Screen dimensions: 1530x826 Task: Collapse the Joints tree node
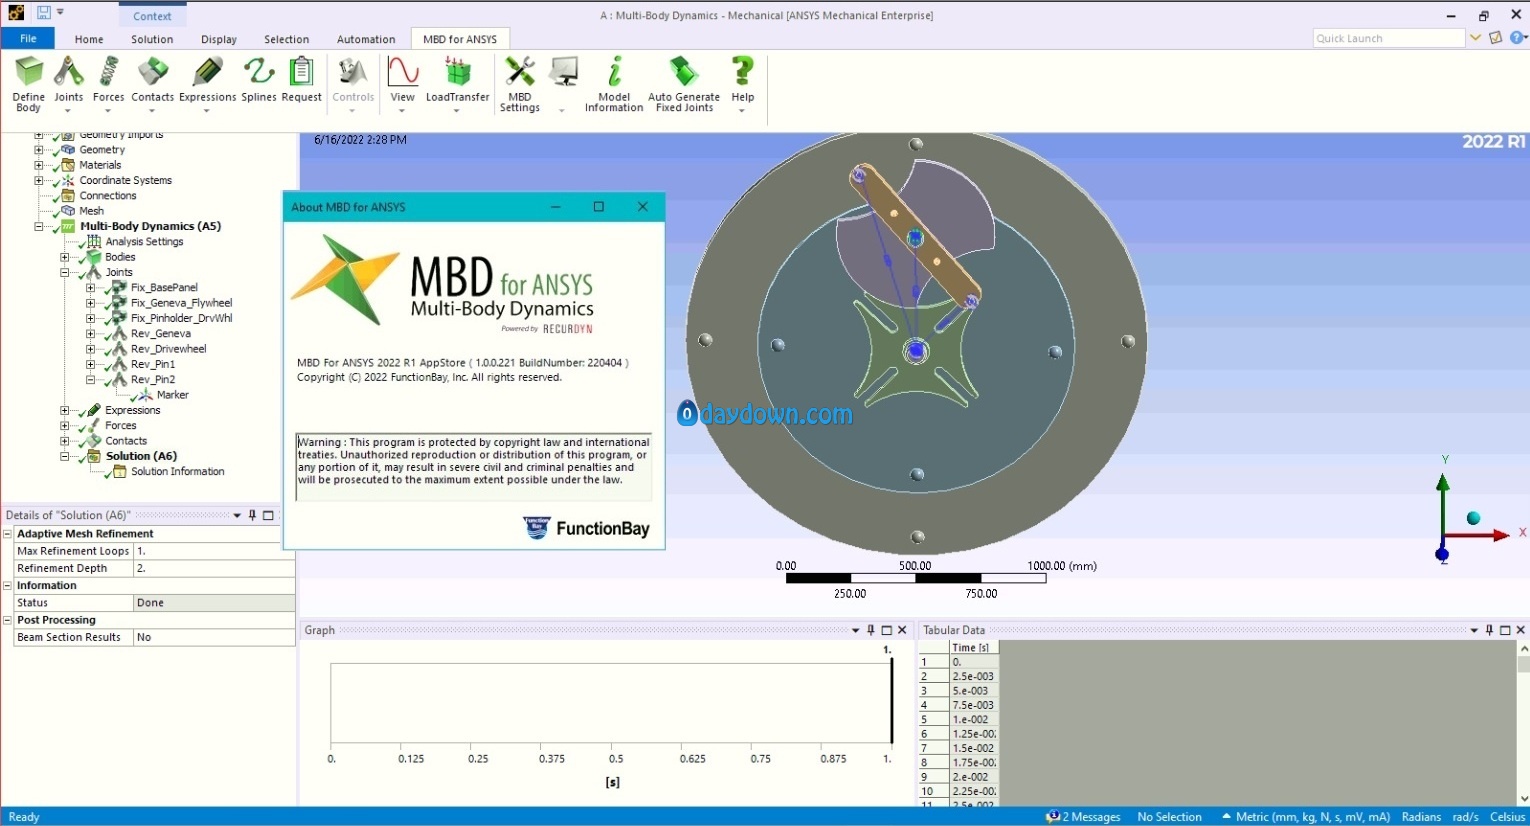coord(65,272)
